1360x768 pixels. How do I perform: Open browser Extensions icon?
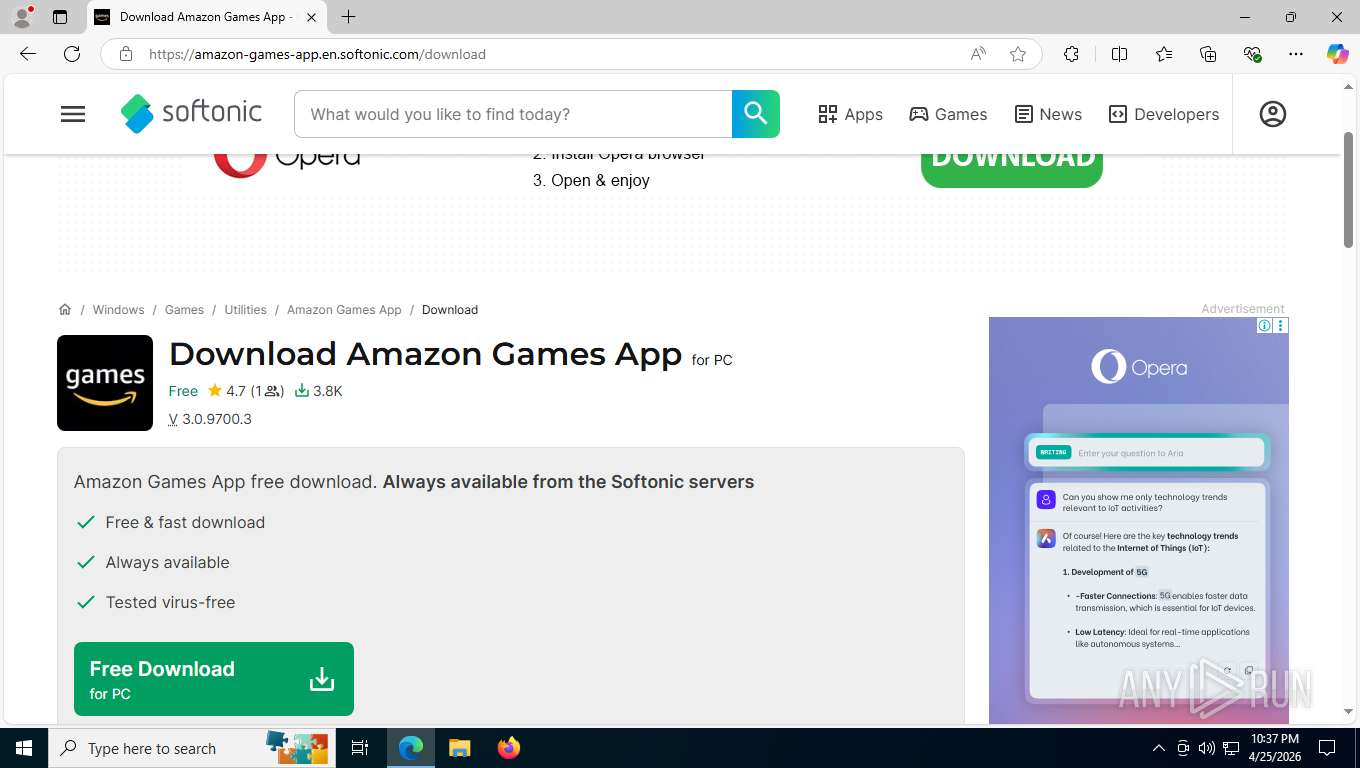1071,54
